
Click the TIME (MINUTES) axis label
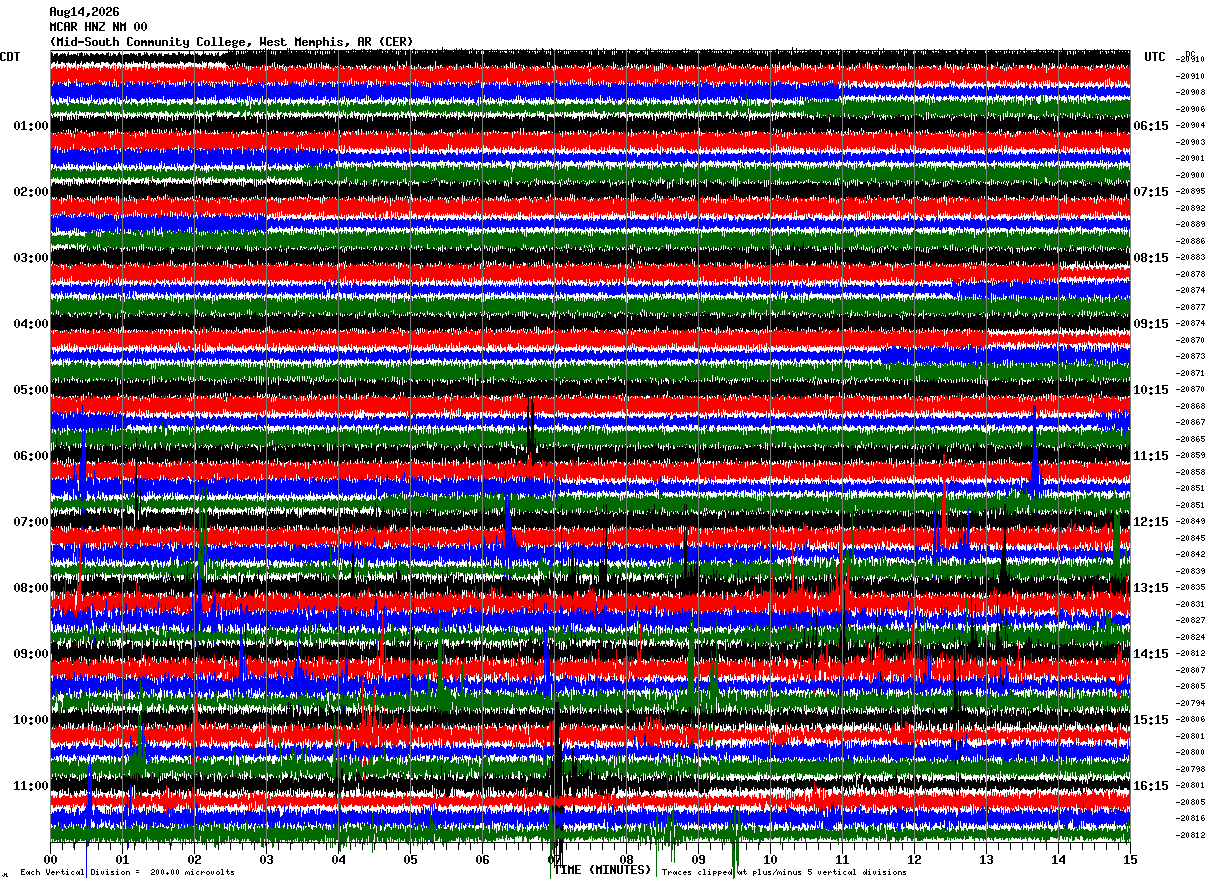(602, 870)
